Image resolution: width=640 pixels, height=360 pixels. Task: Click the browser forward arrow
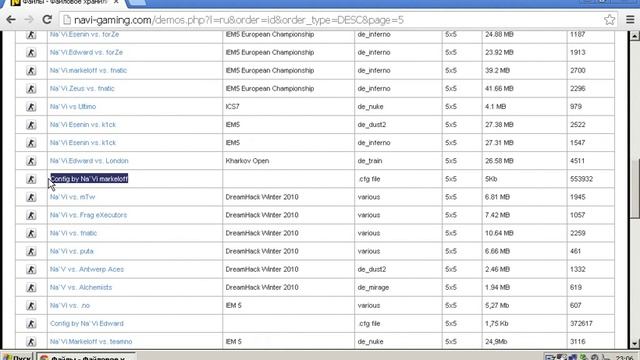point(29,20)
